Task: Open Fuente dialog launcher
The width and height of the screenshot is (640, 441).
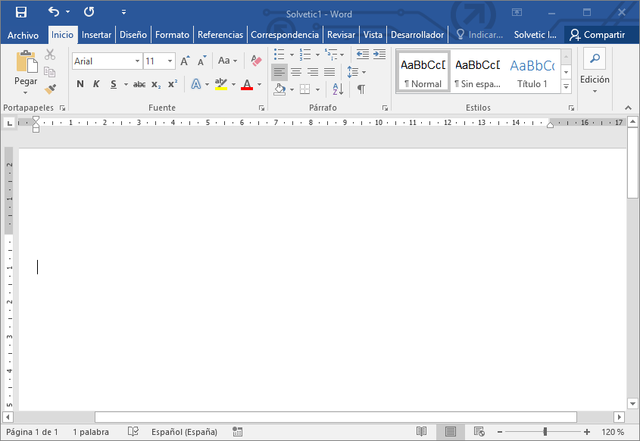Action: 262,108
